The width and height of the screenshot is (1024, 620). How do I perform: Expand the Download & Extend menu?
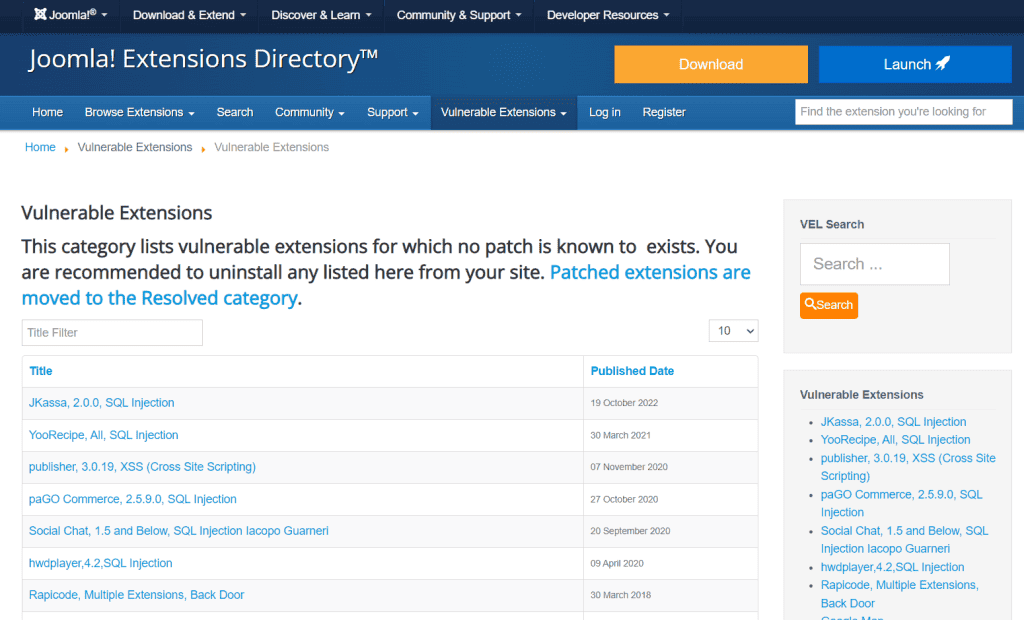[189, 15]
